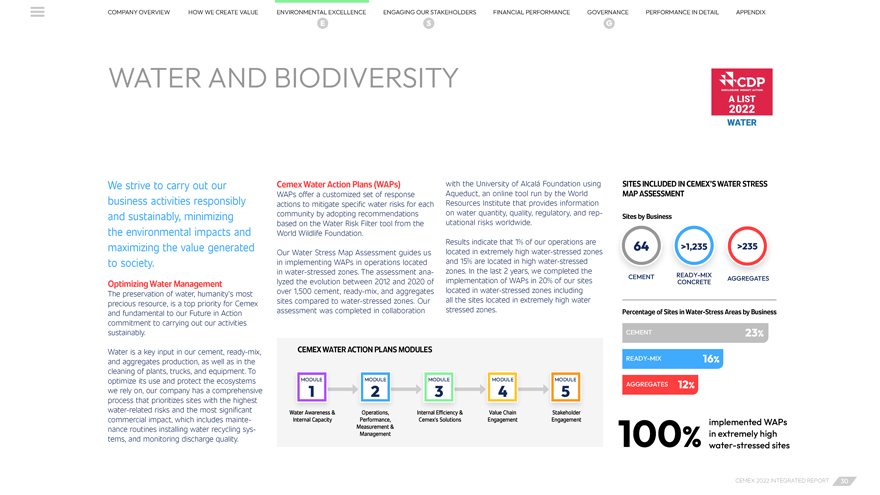Screen dimensions: 880x495
Task: Click 'CEMEX WATER ACTION PLANS MODULES' heading
Action: [365, 350]
